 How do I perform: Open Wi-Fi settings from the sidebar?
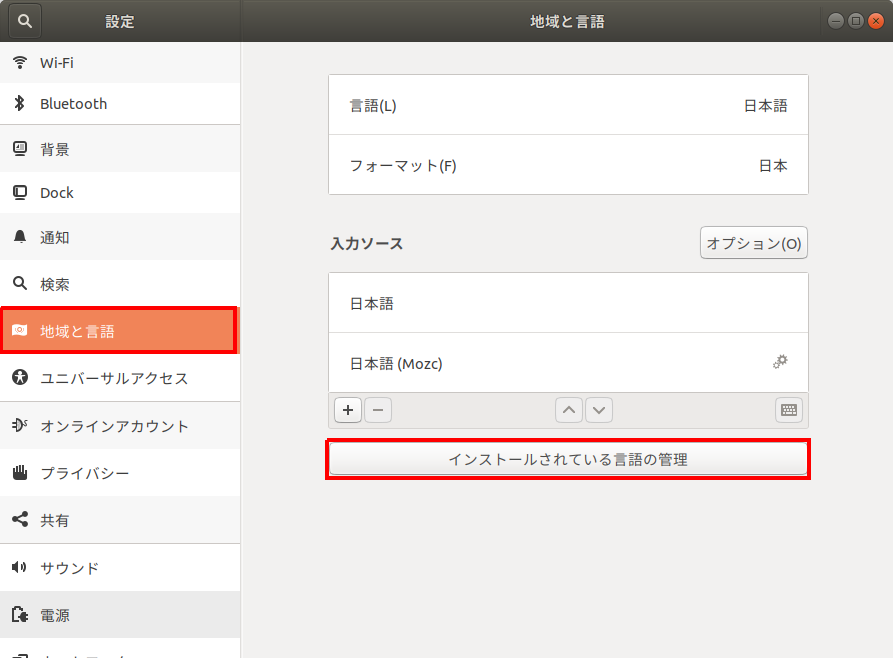click(x=120, y=63)
